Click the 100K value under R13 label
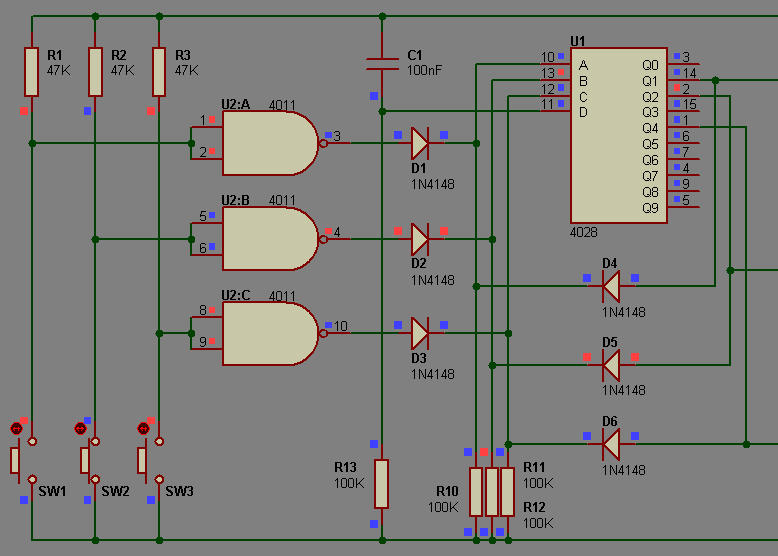The image size is (778, 556). pyautogui.click(x=349, y=483)
